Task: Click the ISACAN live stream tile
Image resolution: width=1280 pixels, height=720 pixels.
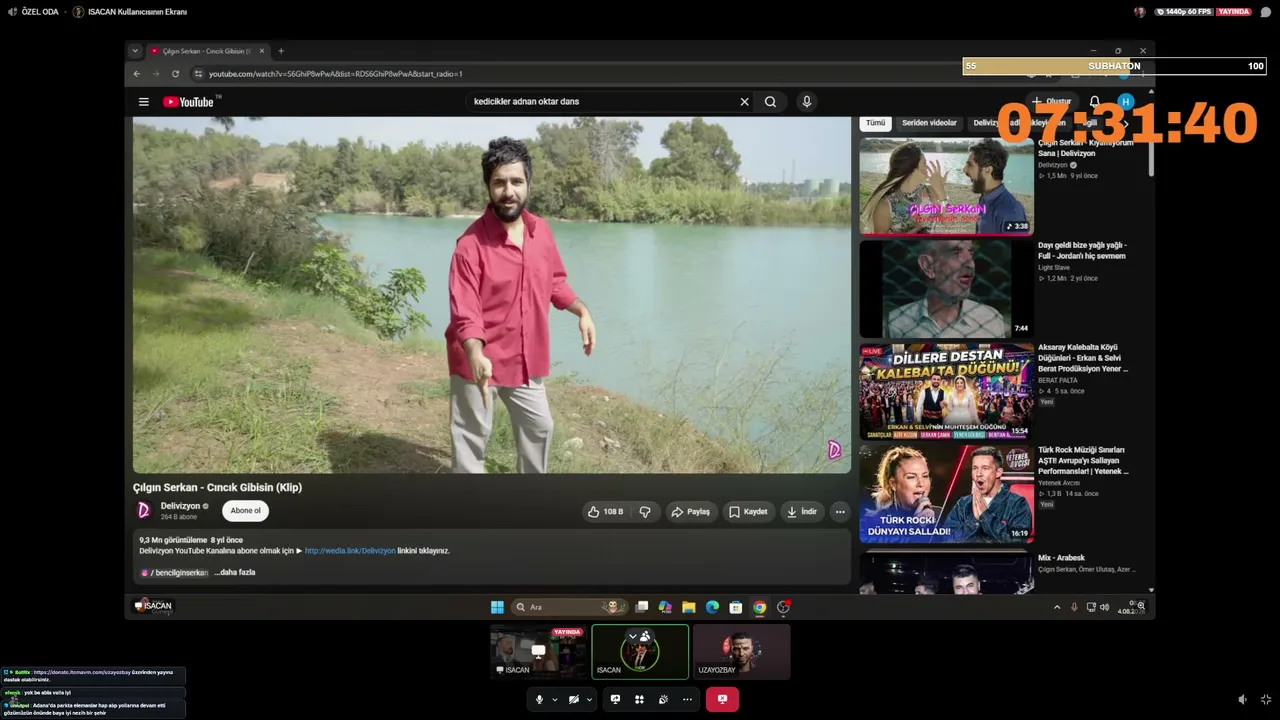Action: click(x=538, y=652)
